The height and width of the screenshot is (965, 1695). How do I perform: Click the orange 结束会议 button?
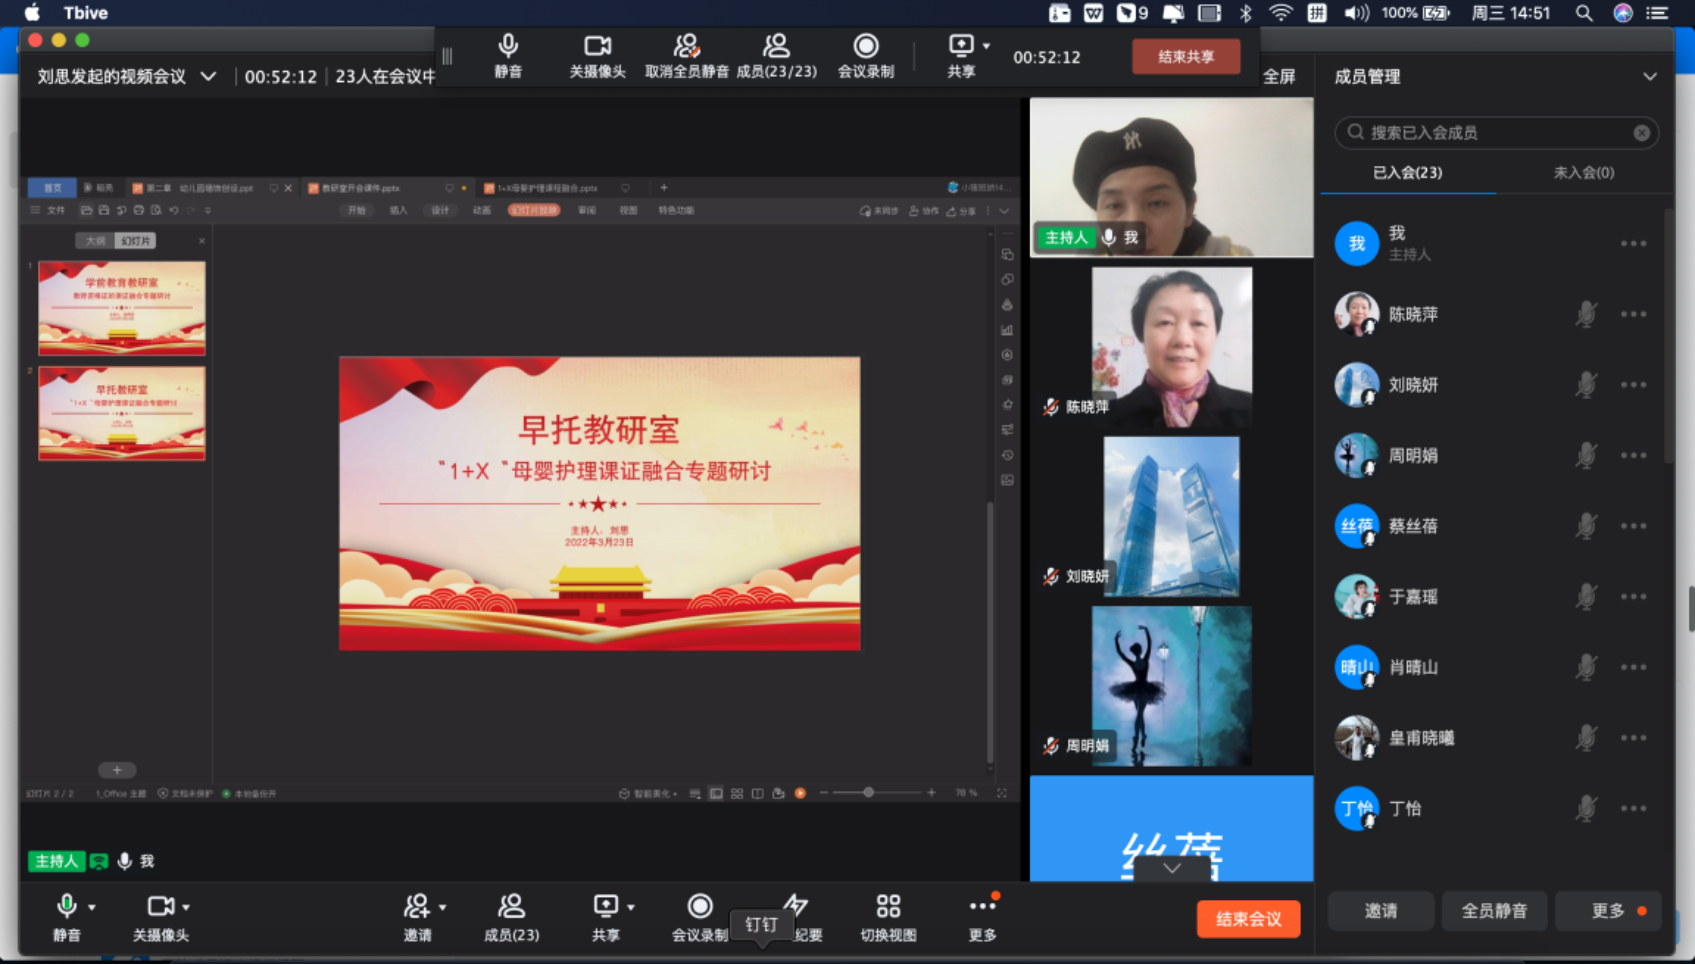pyautogui.click(x=1248, y=919)
